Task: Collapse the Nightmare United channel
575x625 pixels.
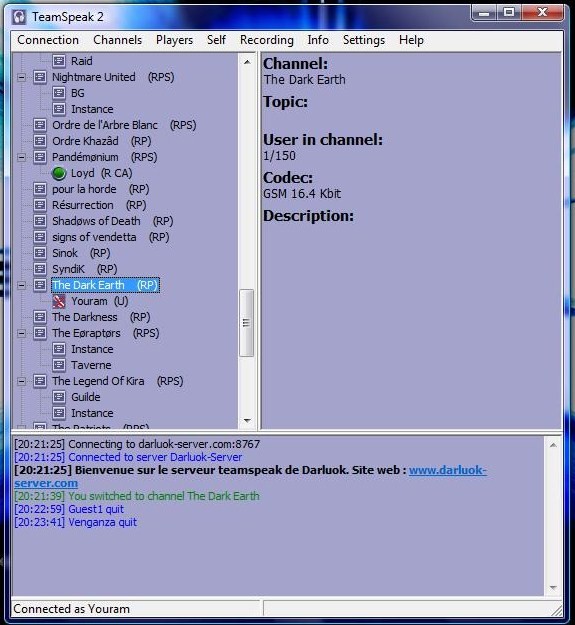Action: pyautogui.click(x=22, y=77)
